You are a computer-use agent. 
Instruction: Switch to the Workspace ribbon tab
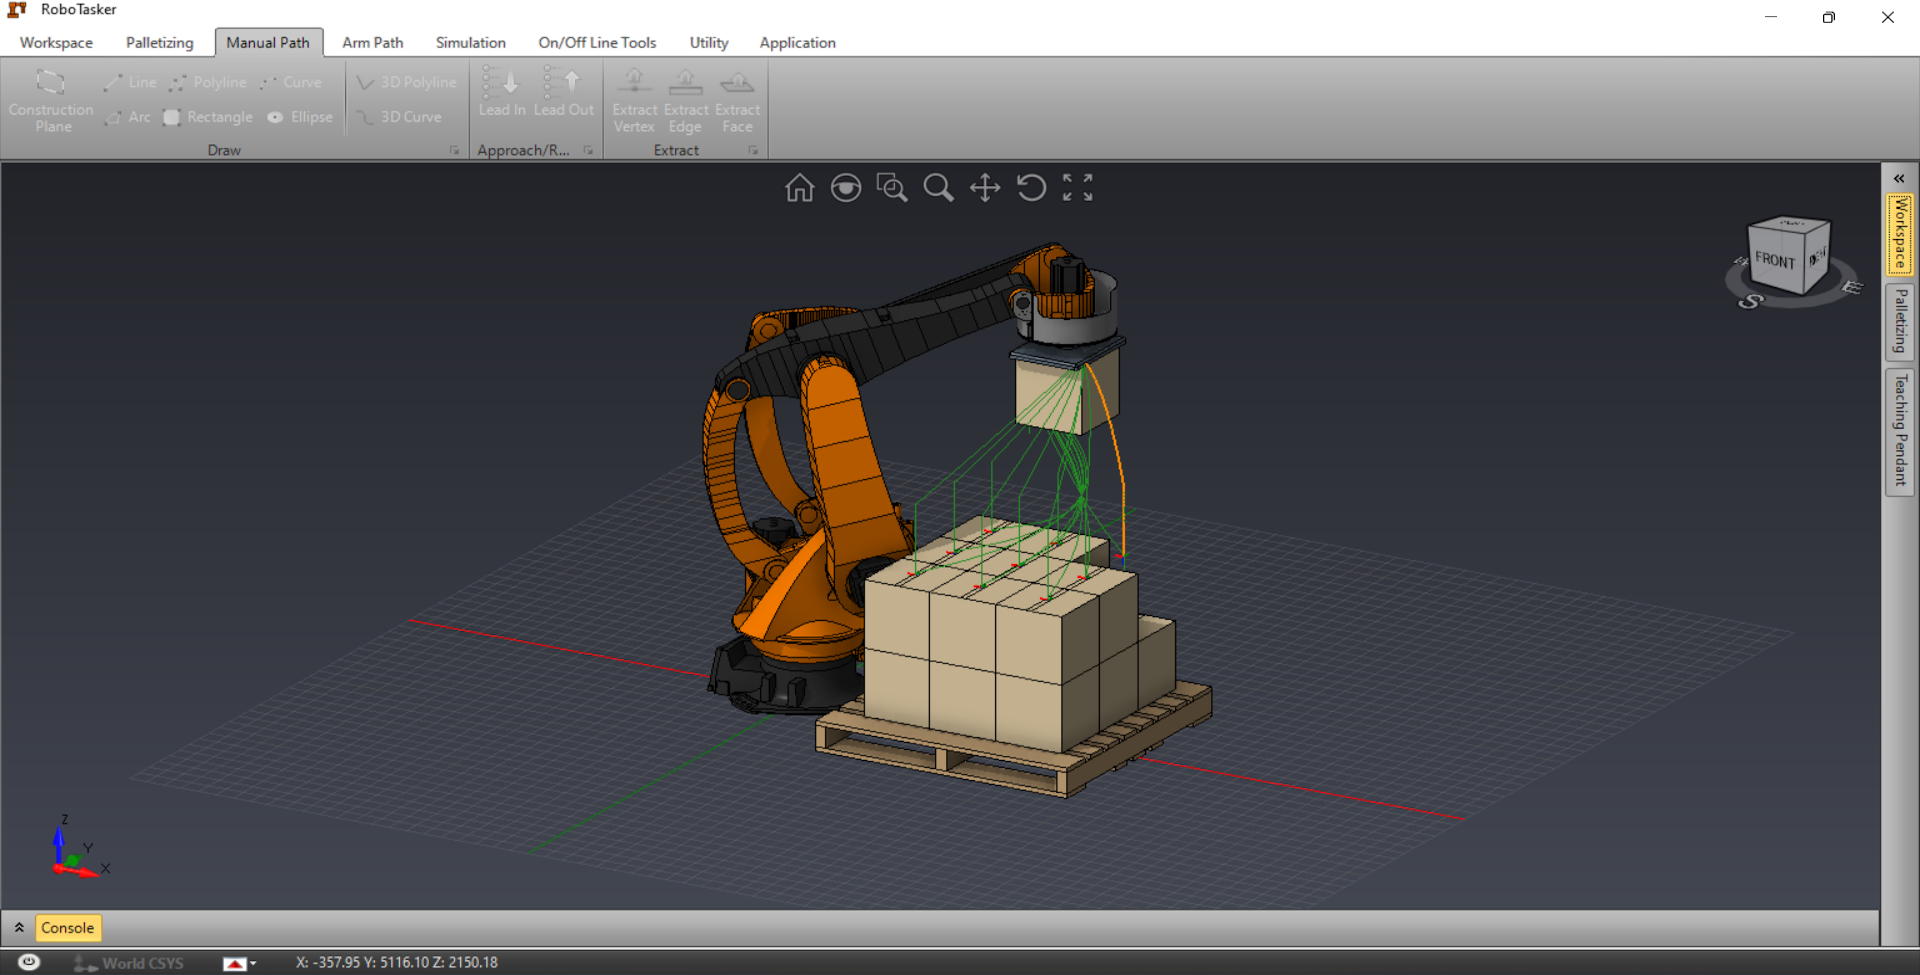(56, 42)
